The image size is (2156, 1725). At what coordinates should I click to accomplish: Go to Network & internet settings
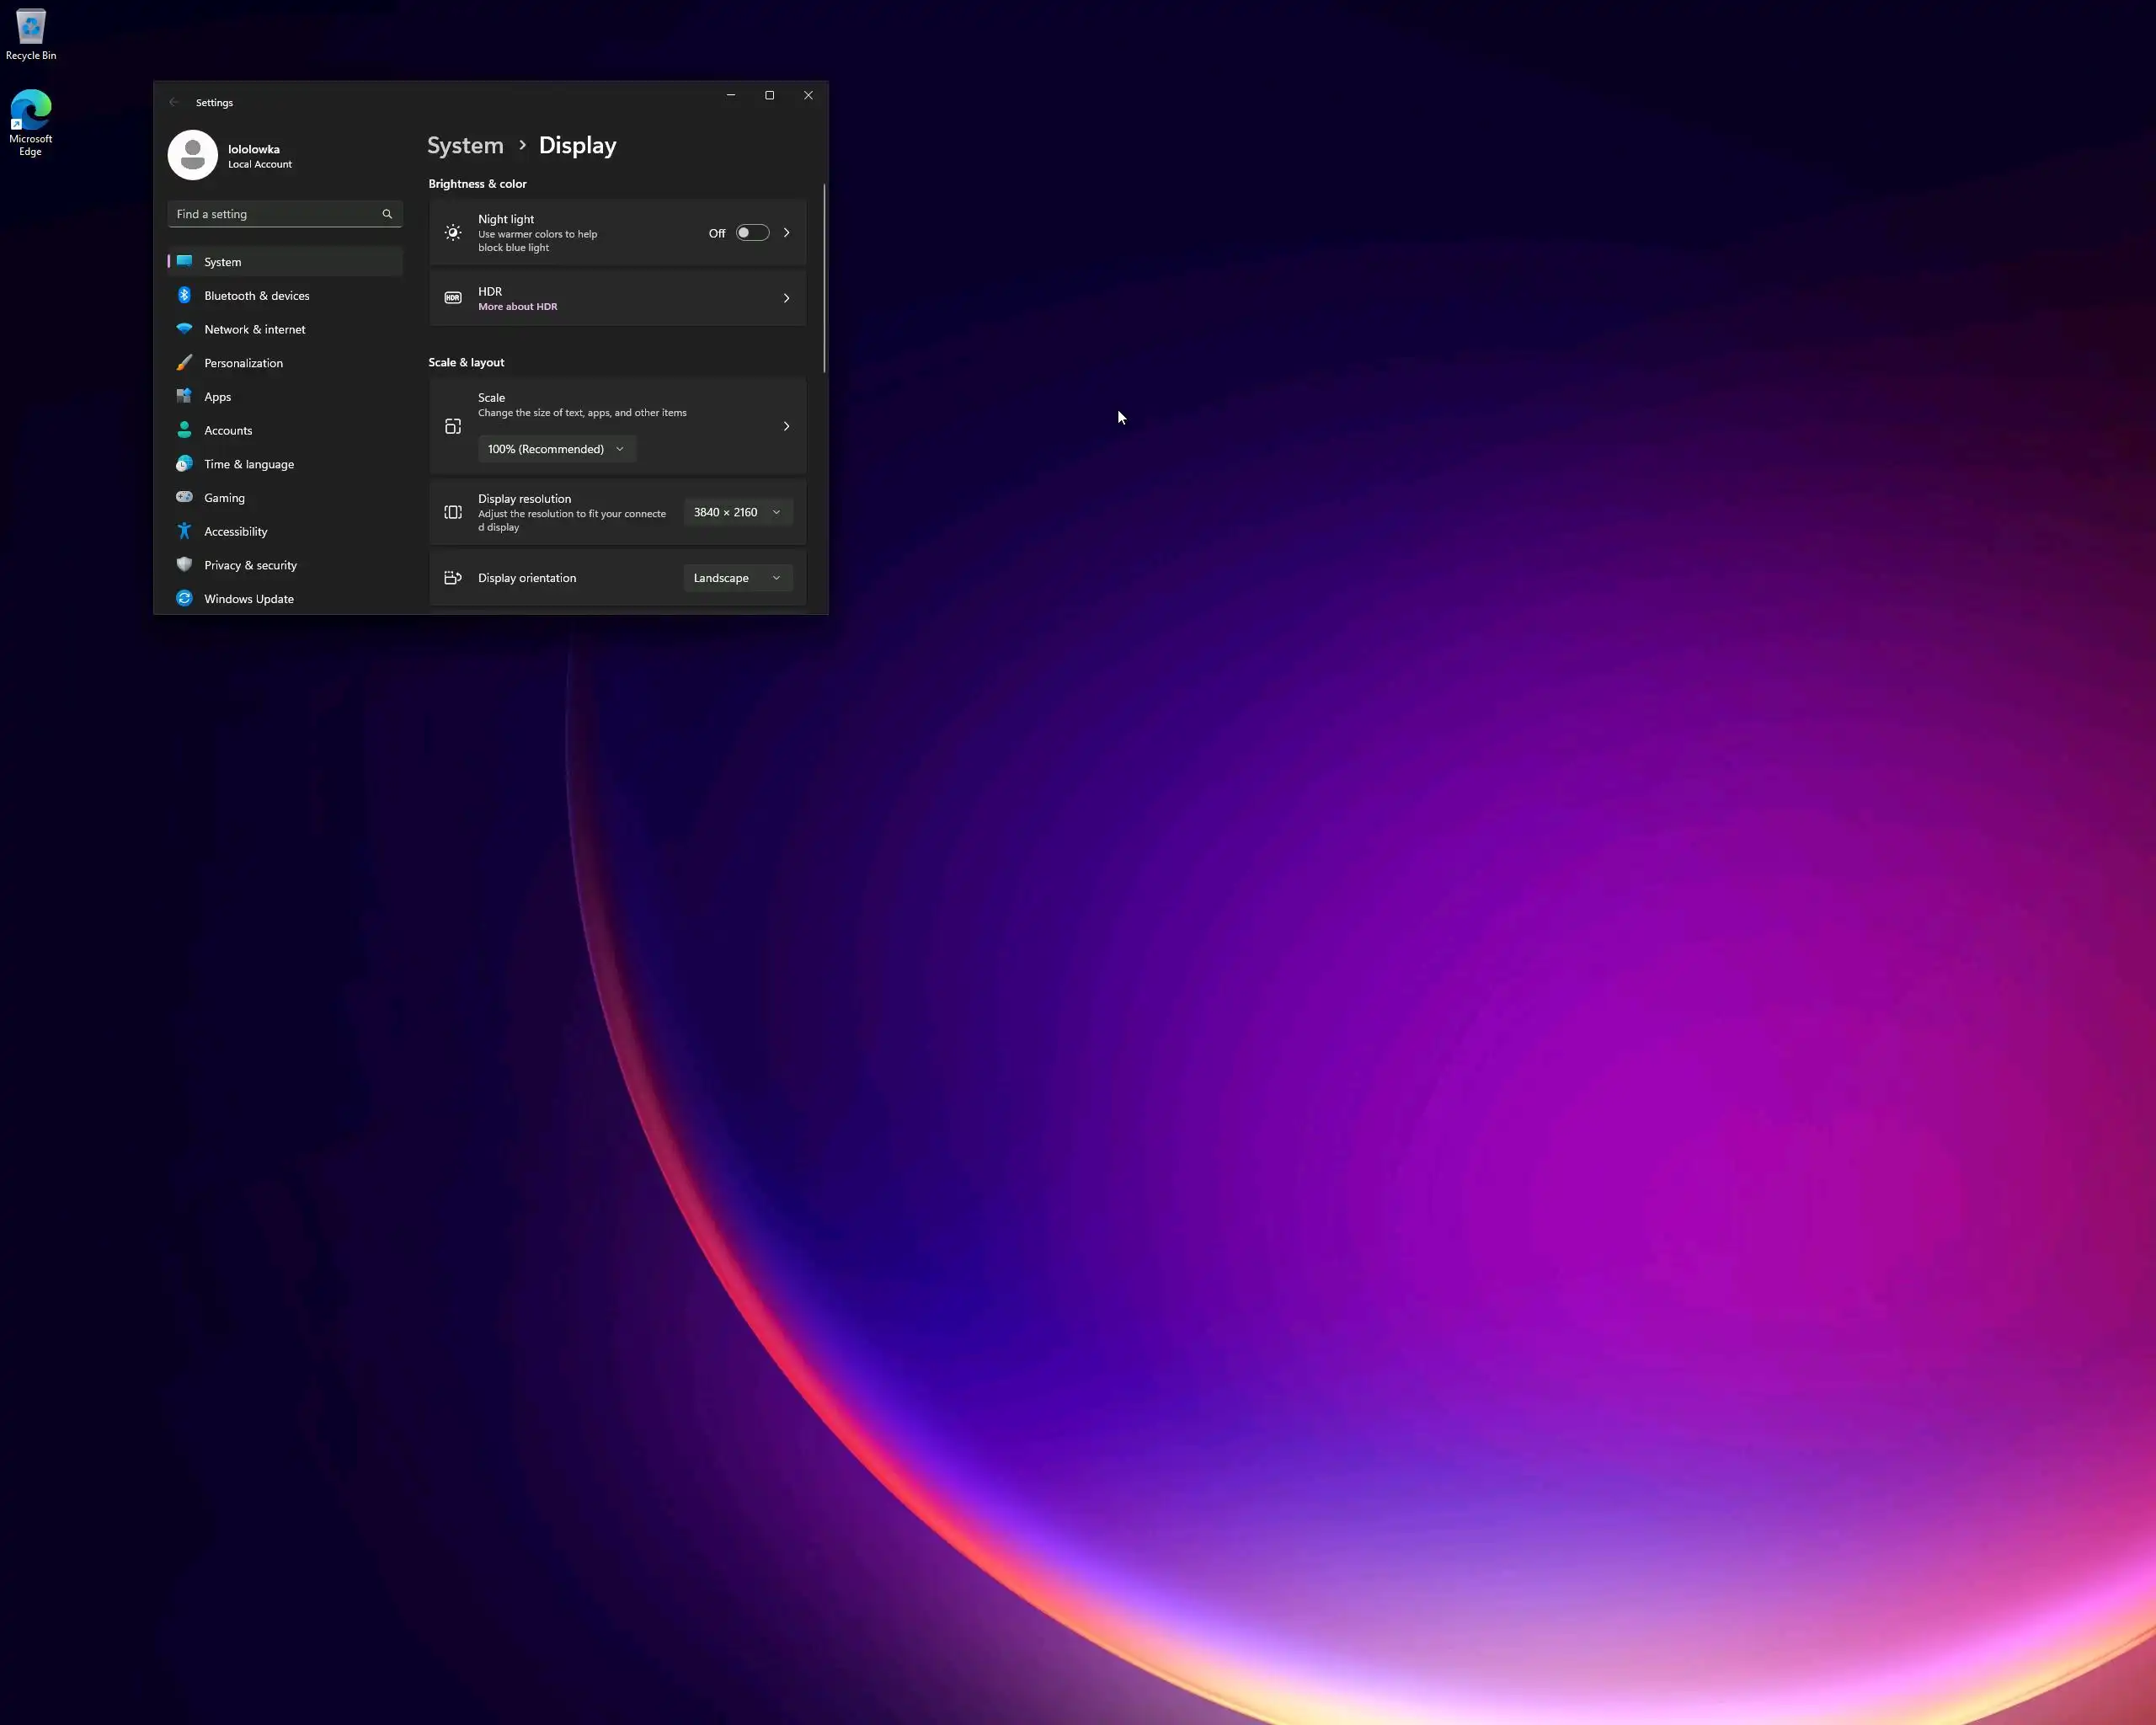(254, 329)
